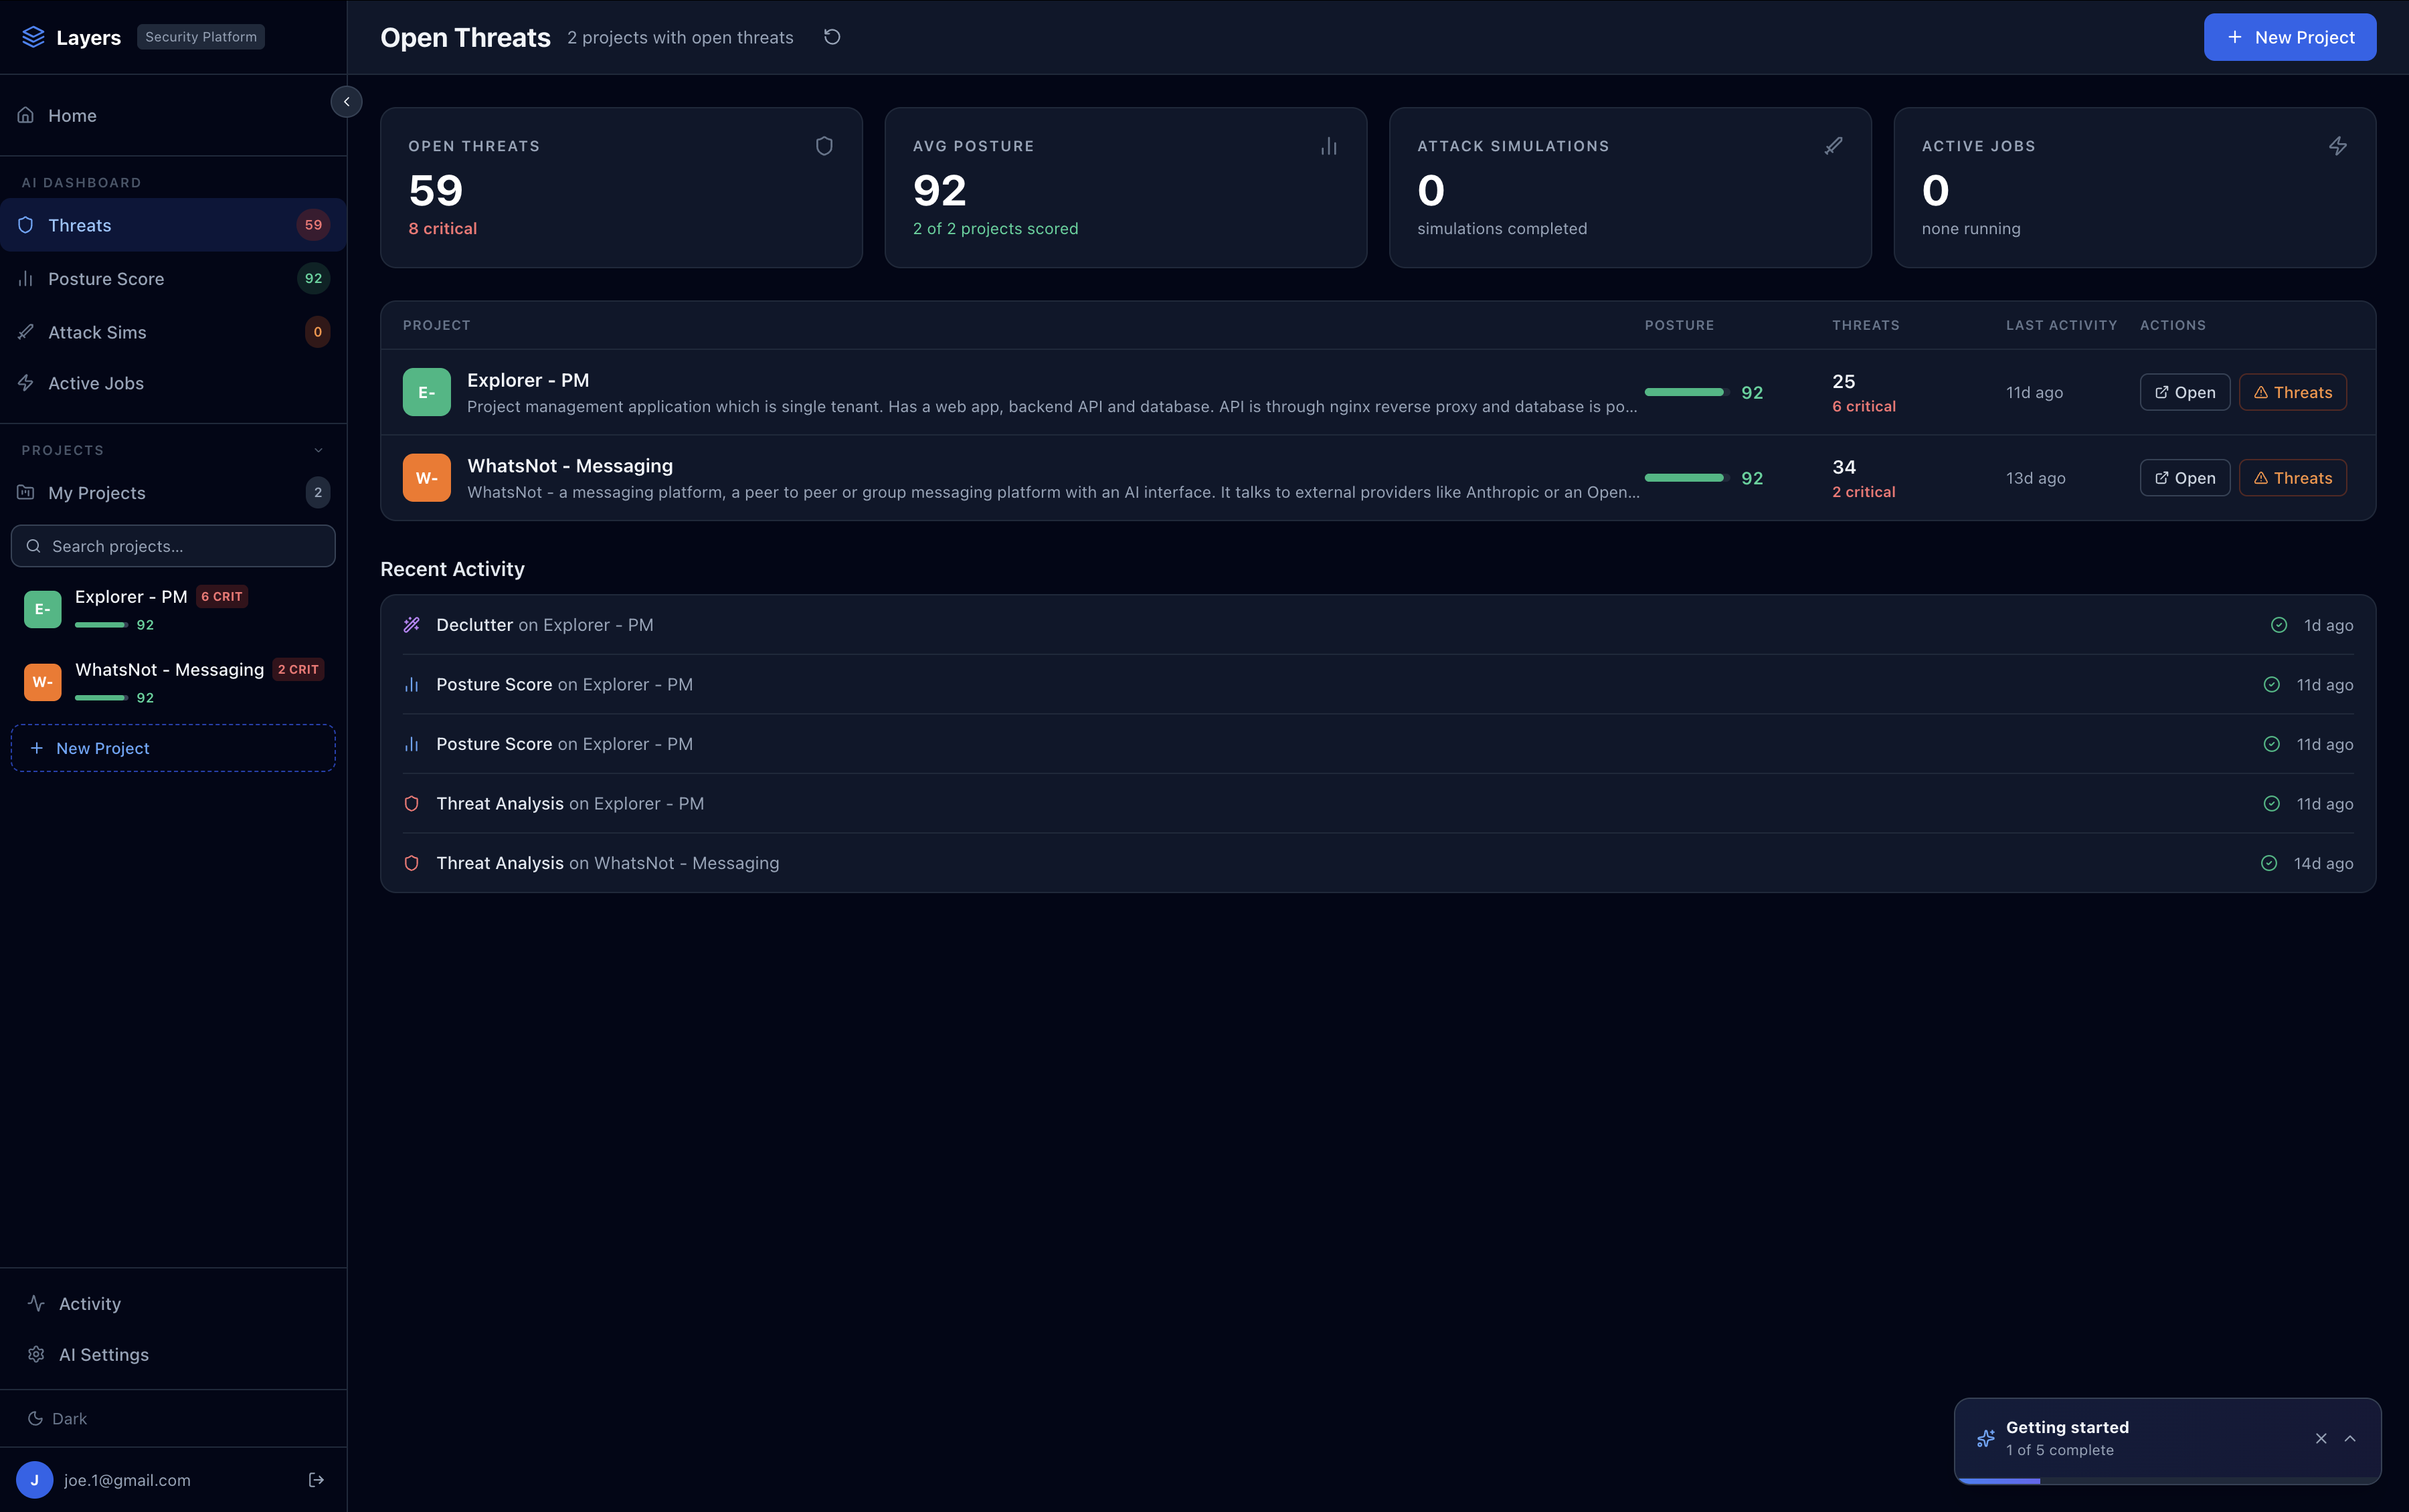
Task: Click Threats button for WhatsNot - Messaging
Action: click(x=2293, y=478)
